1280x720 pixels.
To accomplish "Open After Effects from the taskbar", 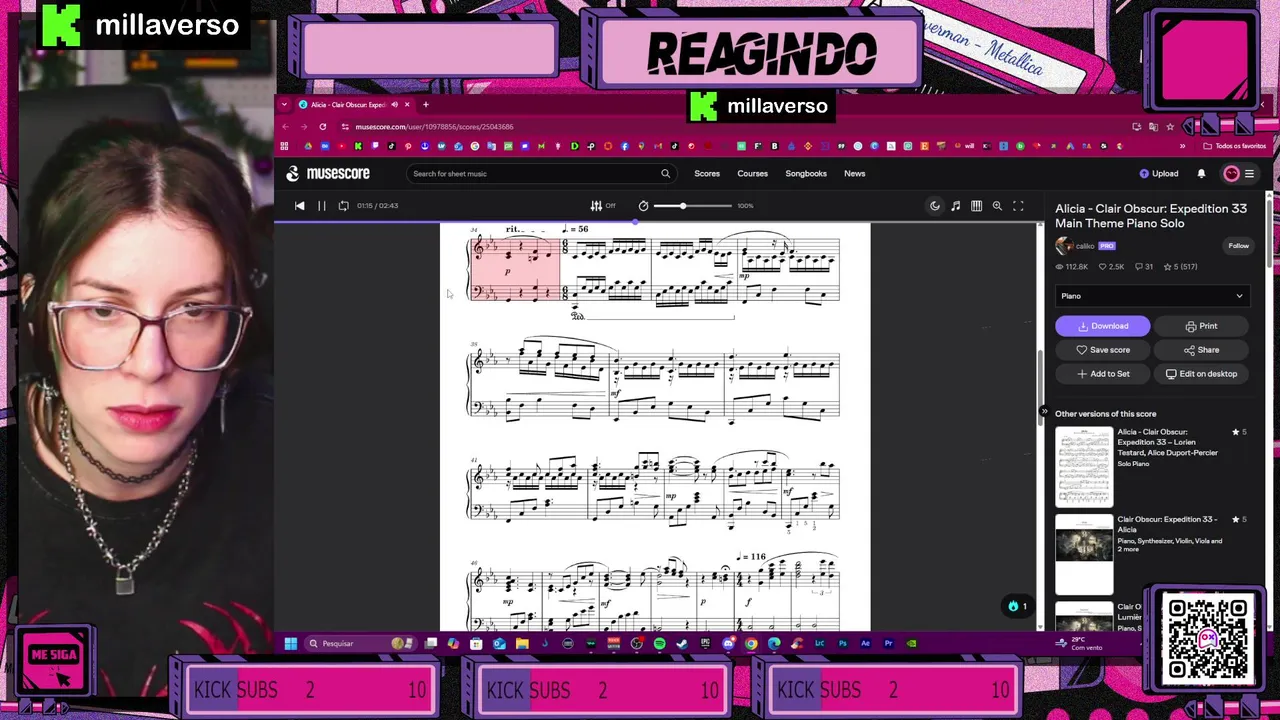I will click(865, 643).
